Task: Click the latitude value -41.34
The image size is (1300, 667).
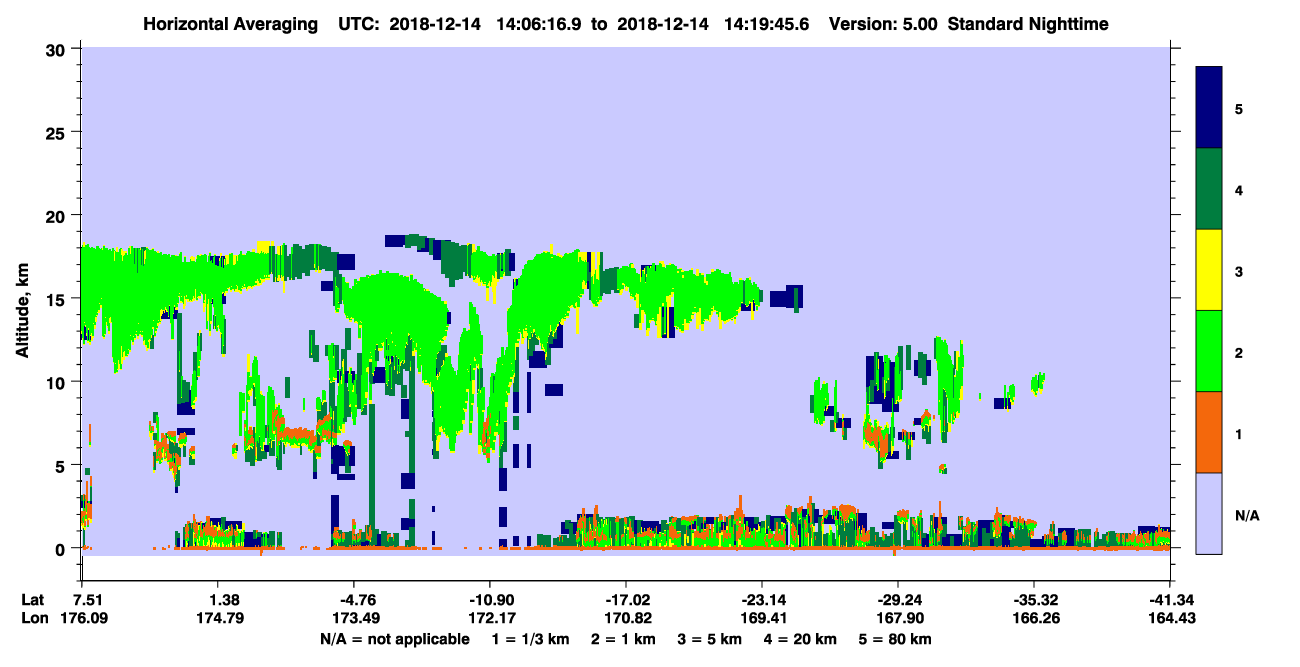Action: [x=1168, y=599]
